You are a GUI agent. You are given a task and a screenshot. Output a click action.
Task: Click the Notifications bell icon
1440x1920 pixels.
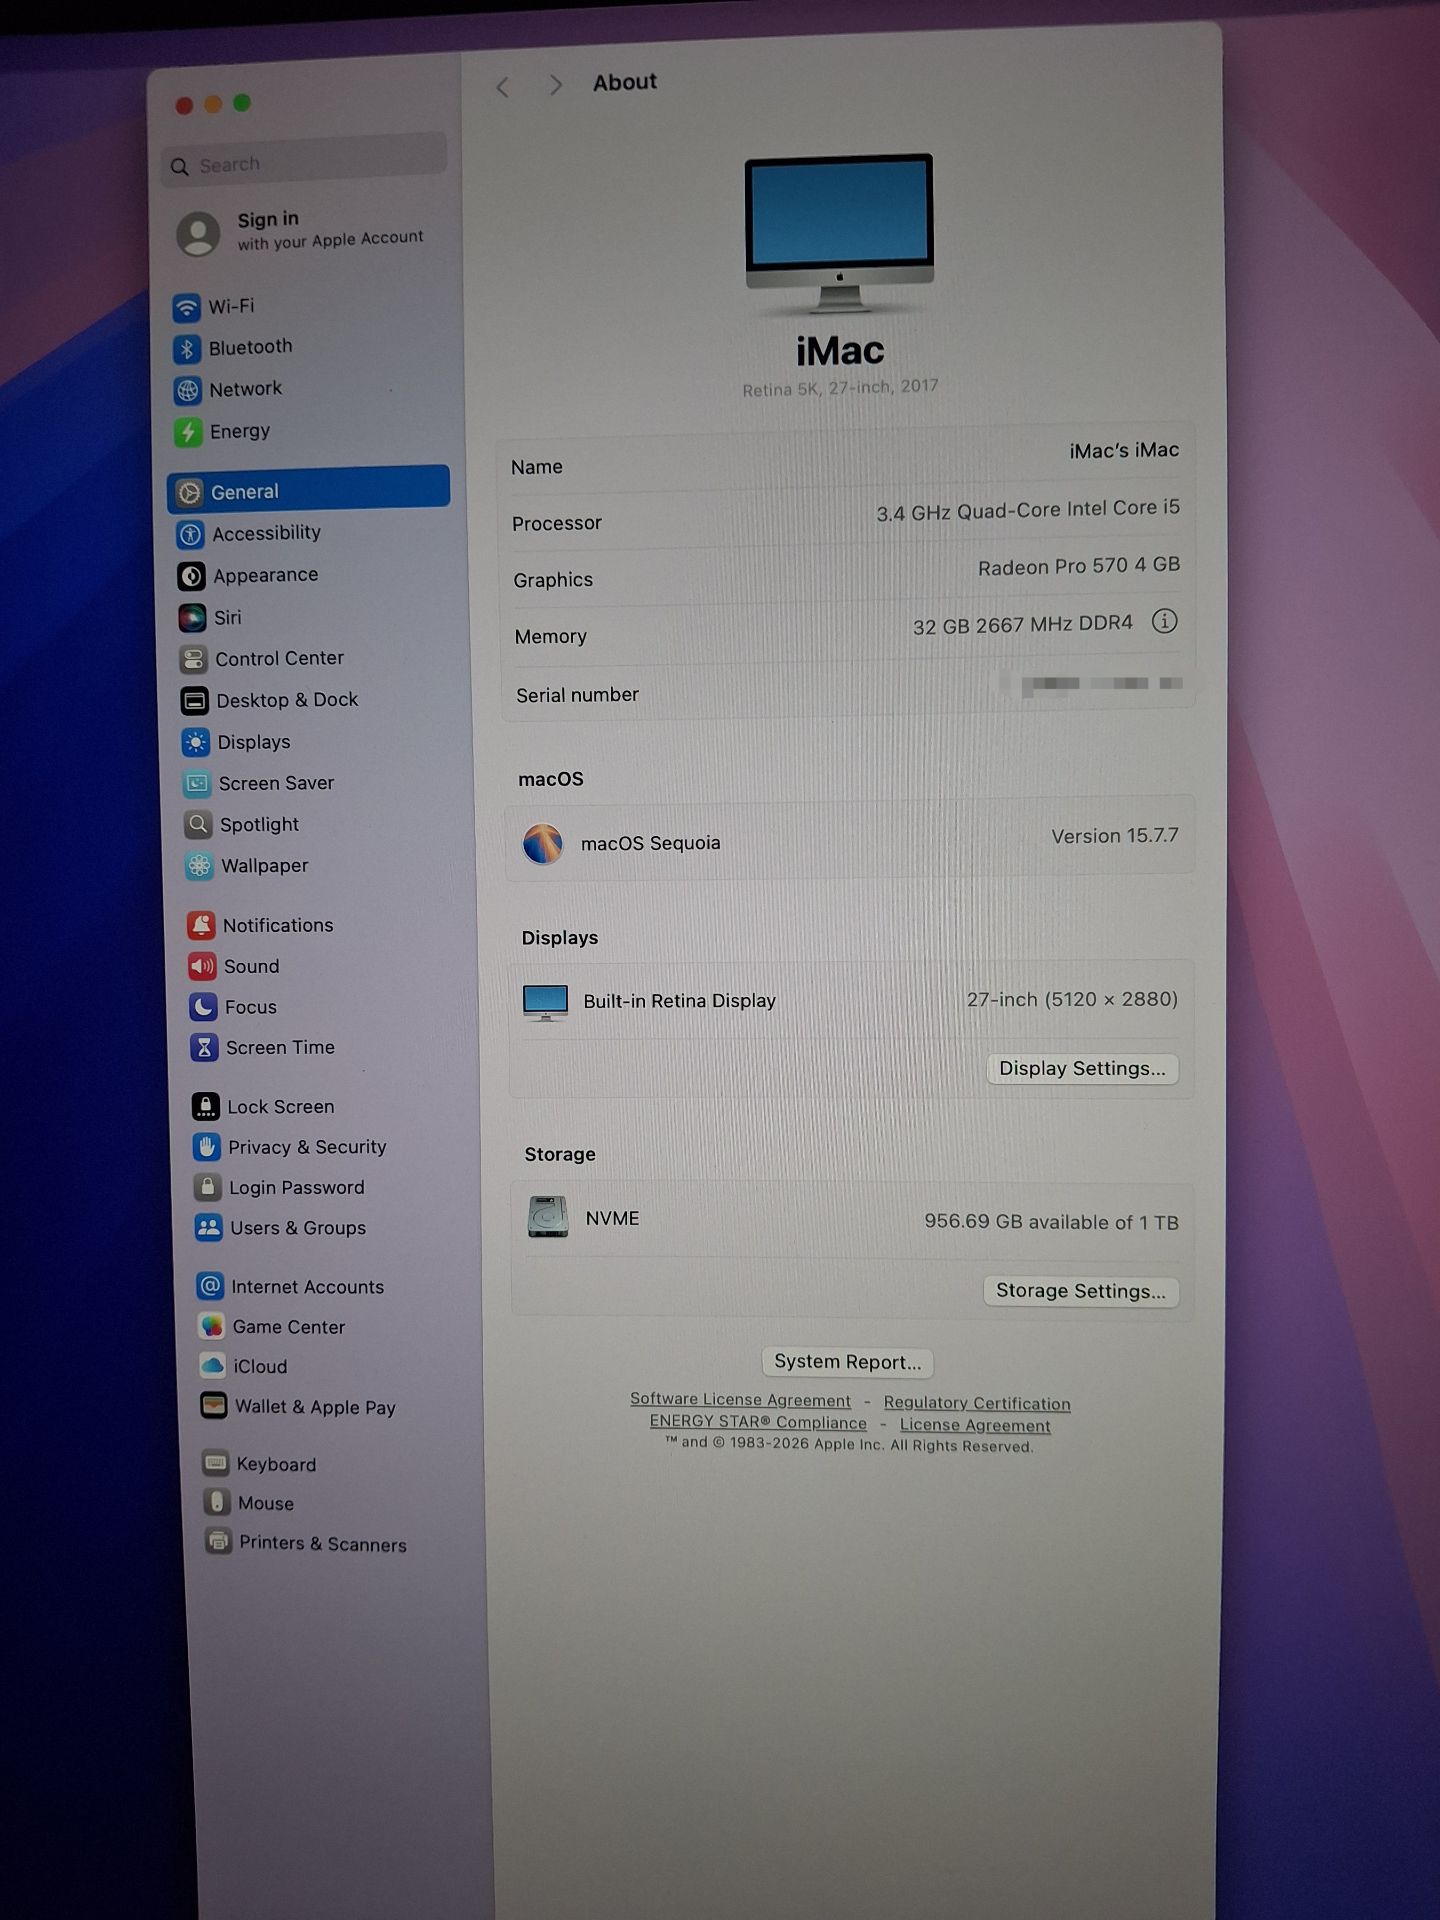point(201,926)
